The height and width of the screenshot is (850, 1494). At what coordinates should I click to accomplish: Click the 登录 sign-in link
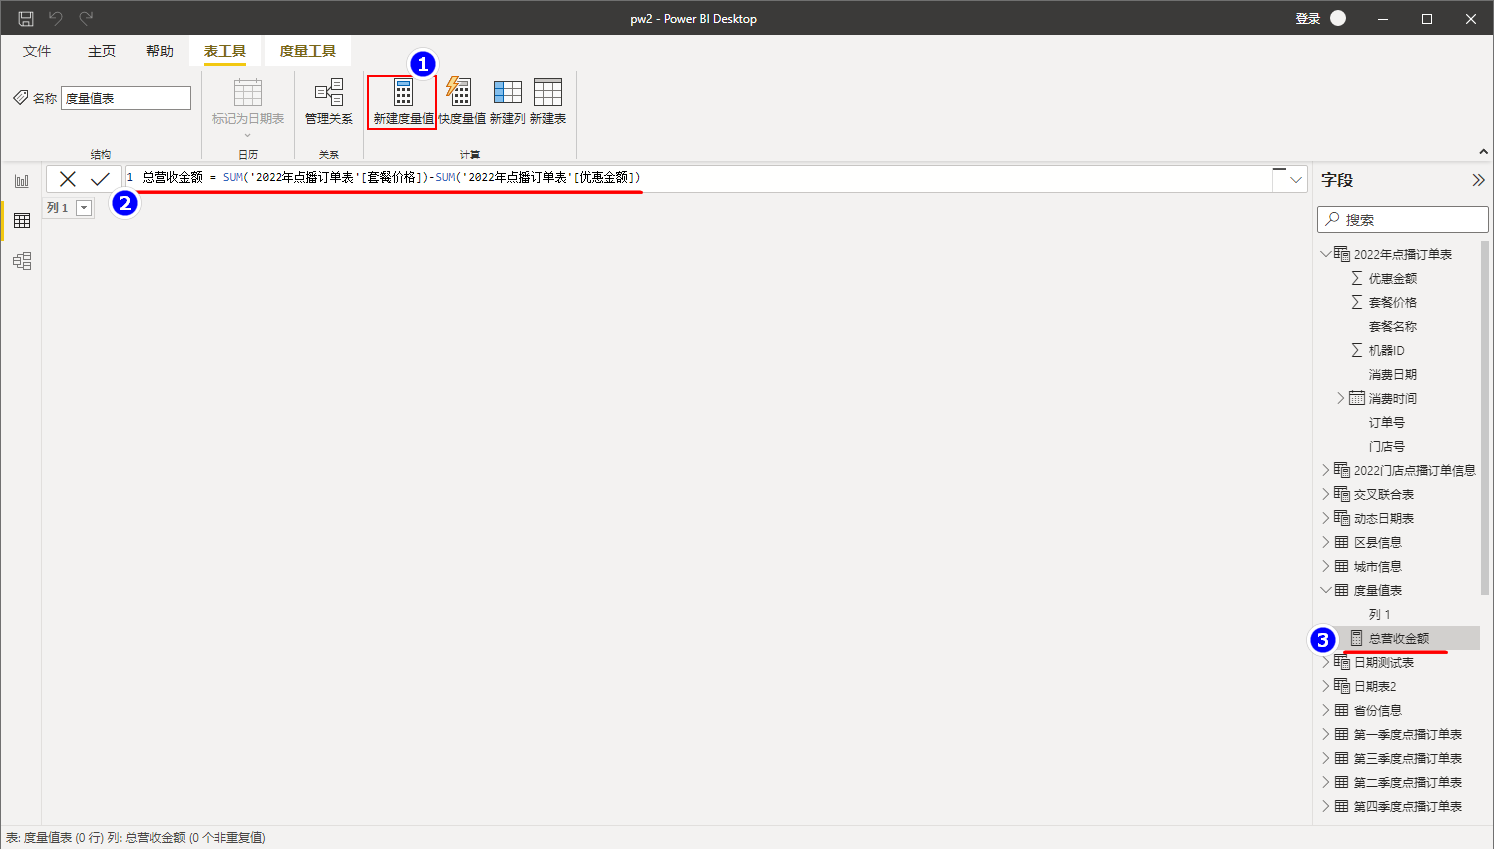pos(1308,18)
